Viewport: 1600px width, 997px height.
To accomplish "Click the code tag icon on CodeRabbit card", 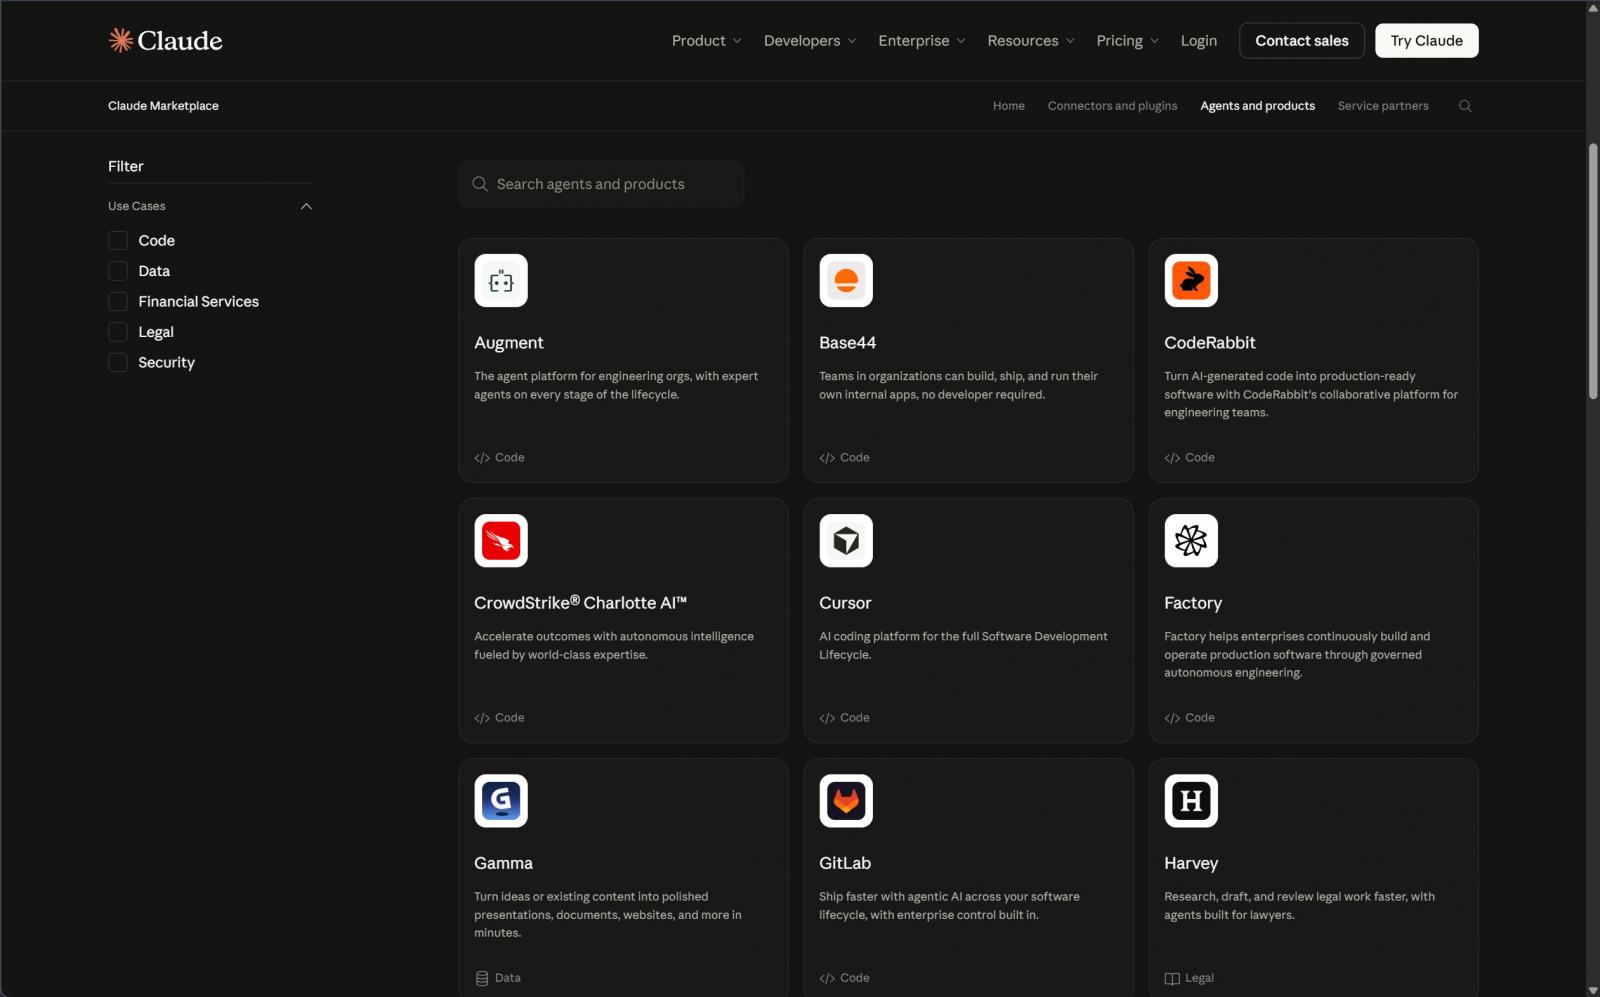I will (1172, 458).
